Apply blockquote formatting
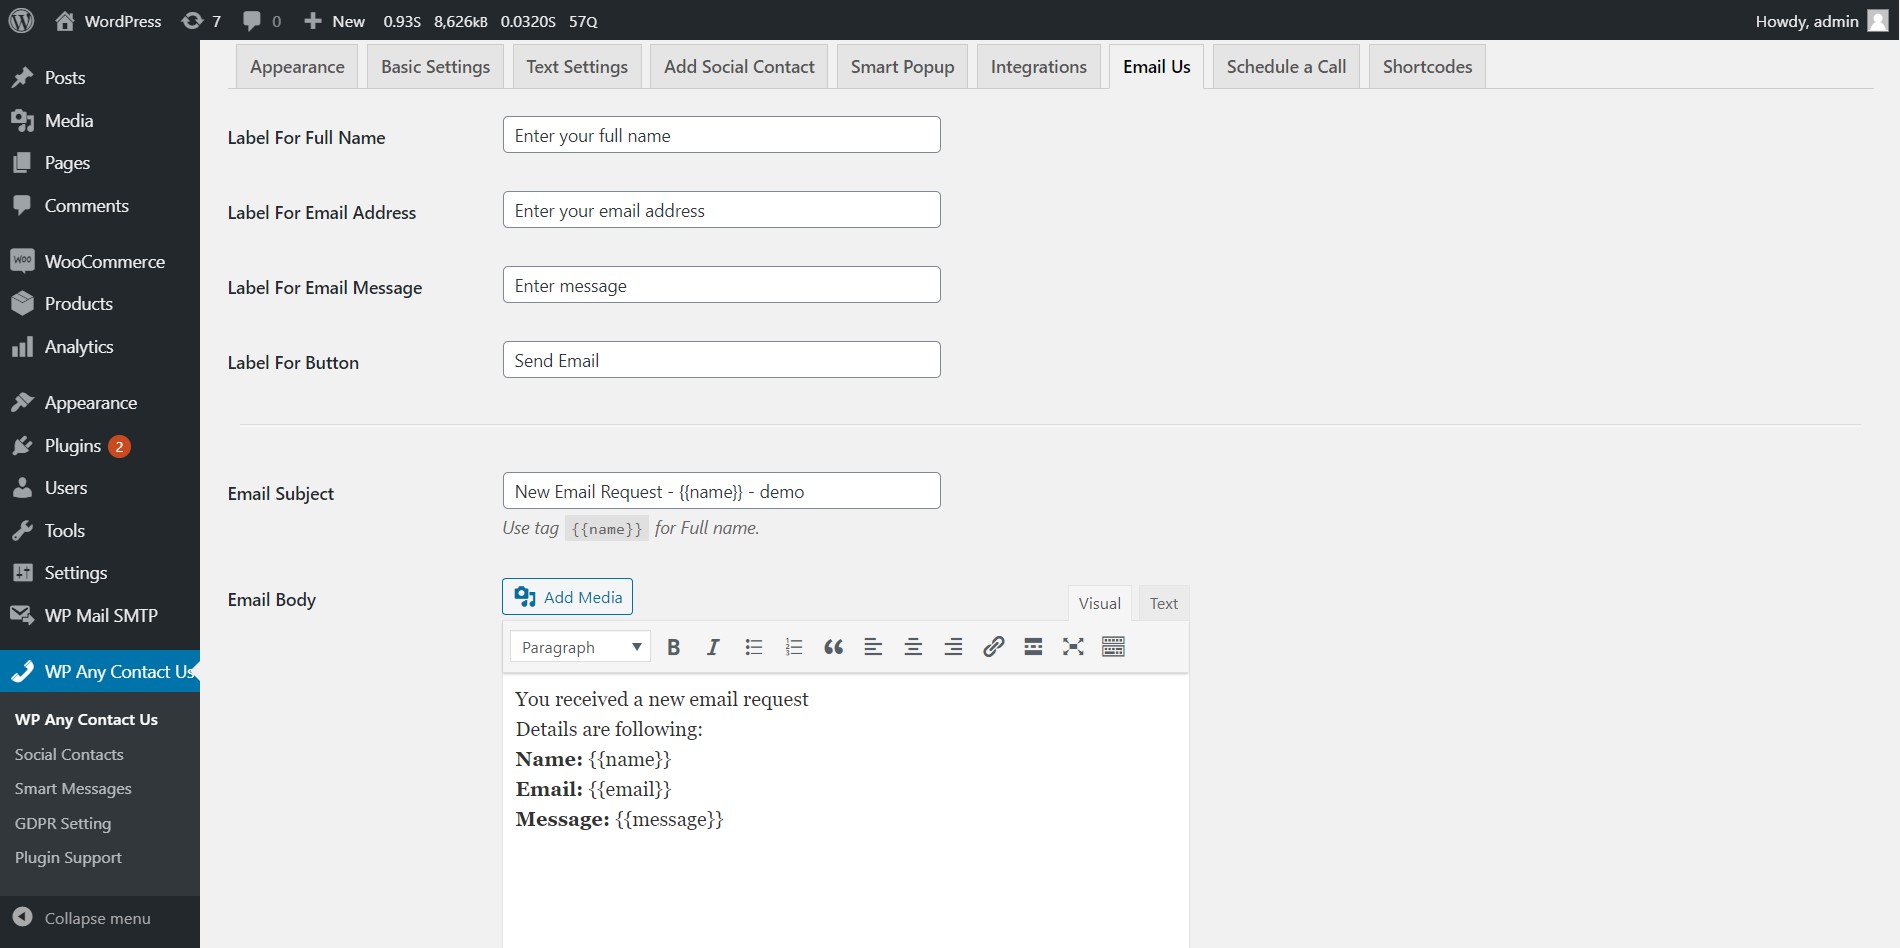 point(833,647)
